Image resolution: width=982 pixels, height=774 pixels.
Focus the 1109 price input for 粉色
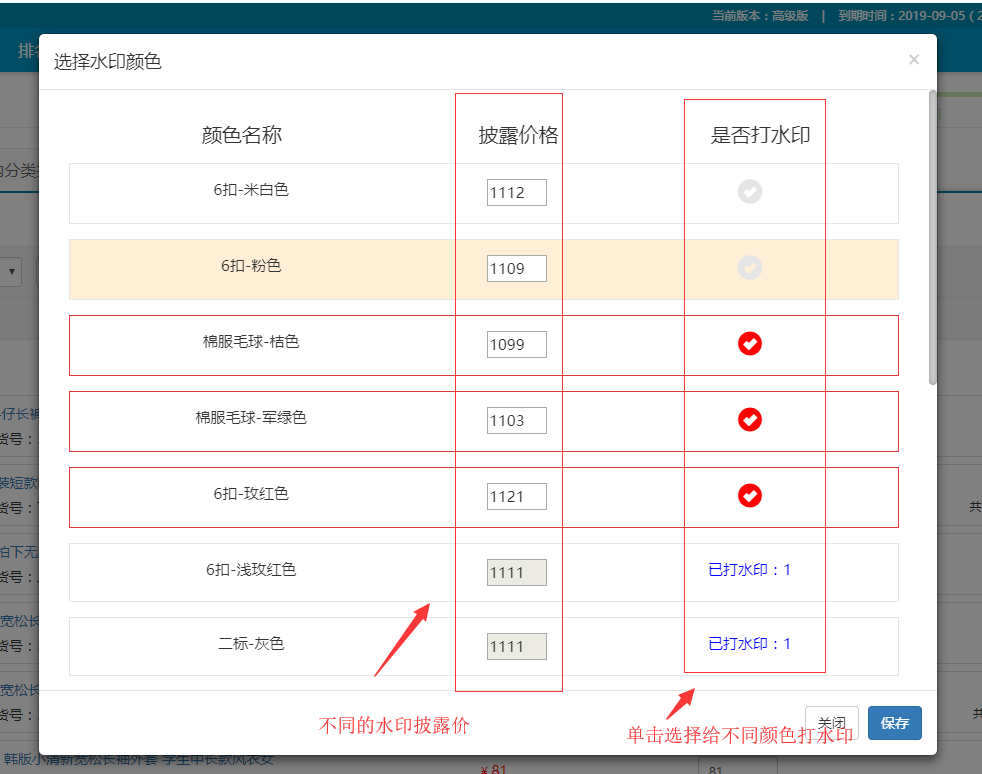(516, 268)
